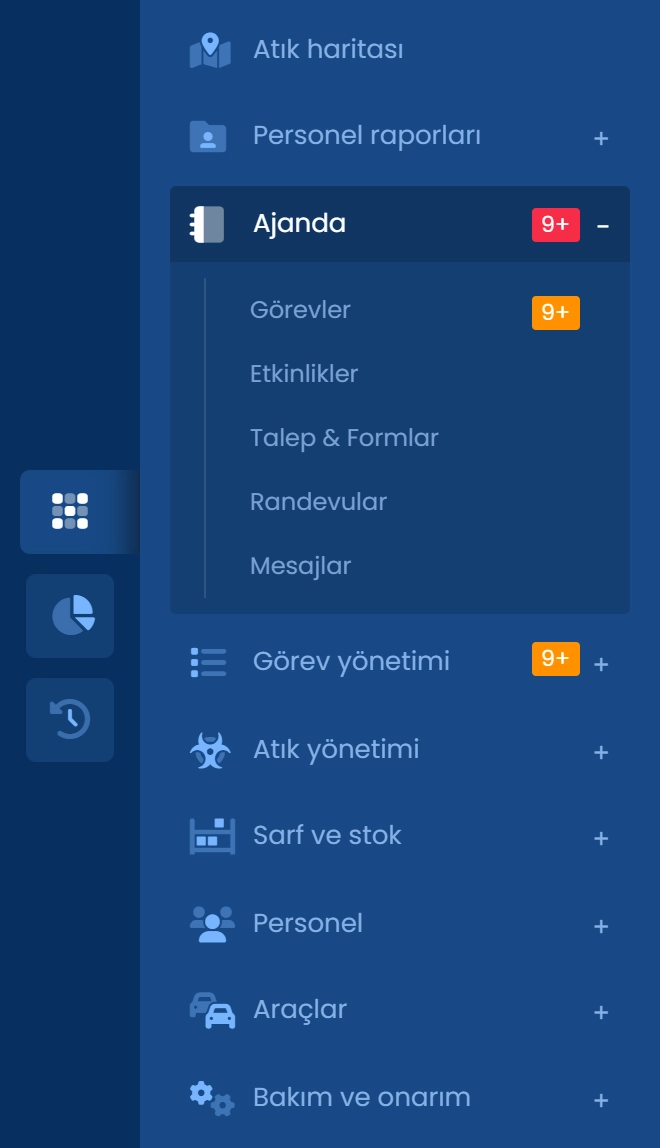This screenshot has height=1148, width=660.
Task: Click the Atık yönetimi biohazard icon
Action: point(209,748)
